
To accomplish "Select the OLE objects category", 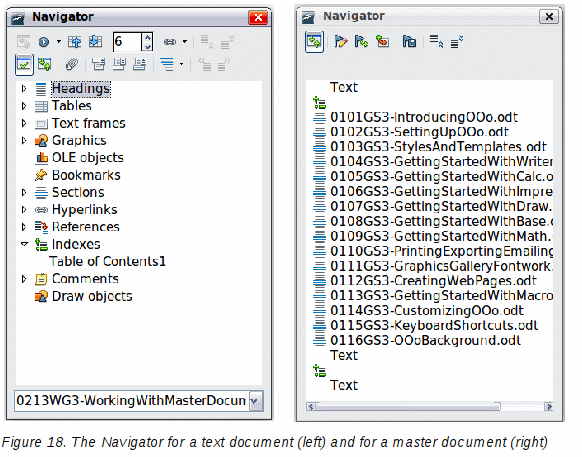I will [x=88, y=157].
